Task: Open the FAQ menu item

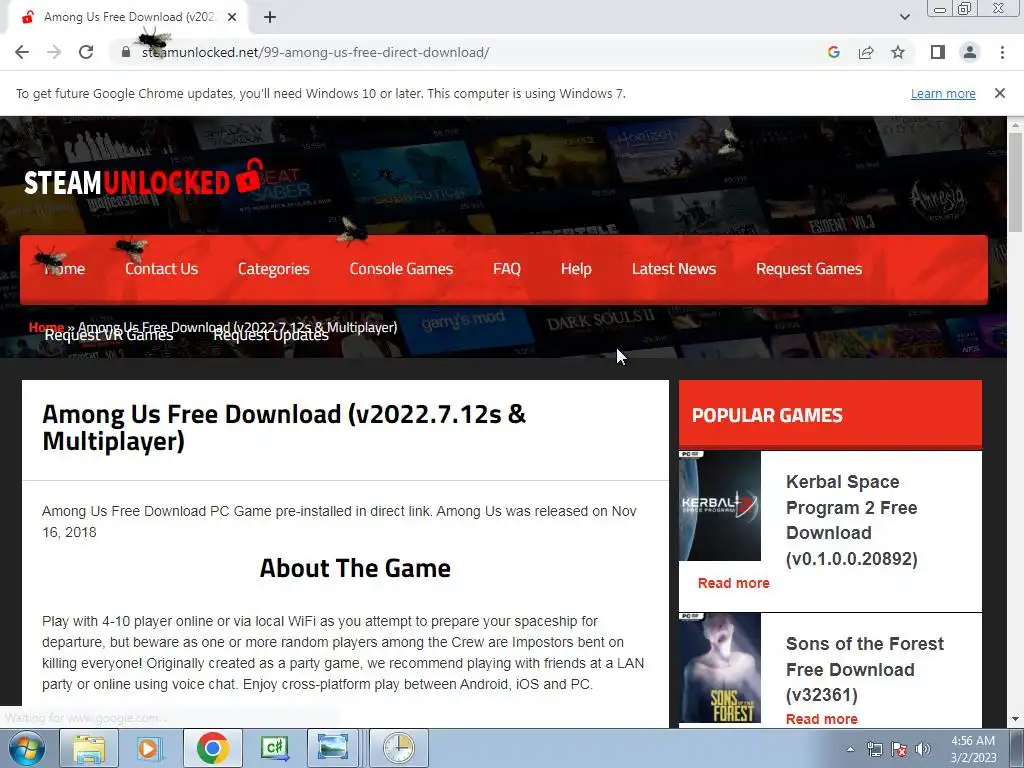Action: (507, 268)
